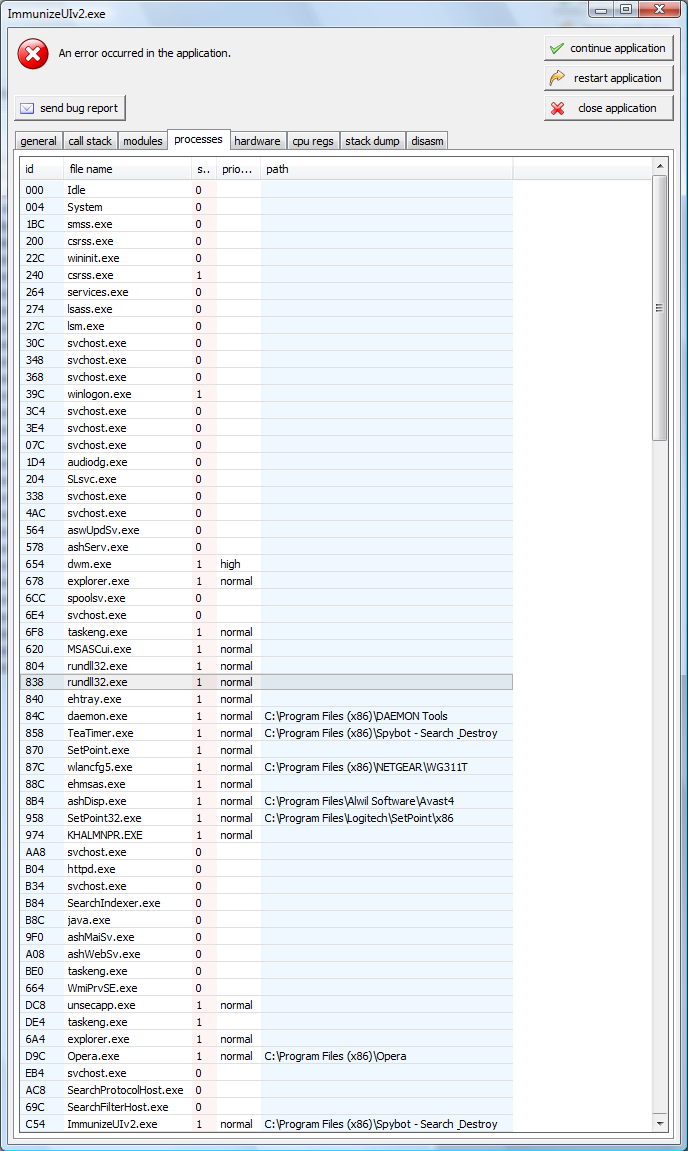Open the modules tab
Viewport: 688px width, 1151px height.
pos(142,141)
